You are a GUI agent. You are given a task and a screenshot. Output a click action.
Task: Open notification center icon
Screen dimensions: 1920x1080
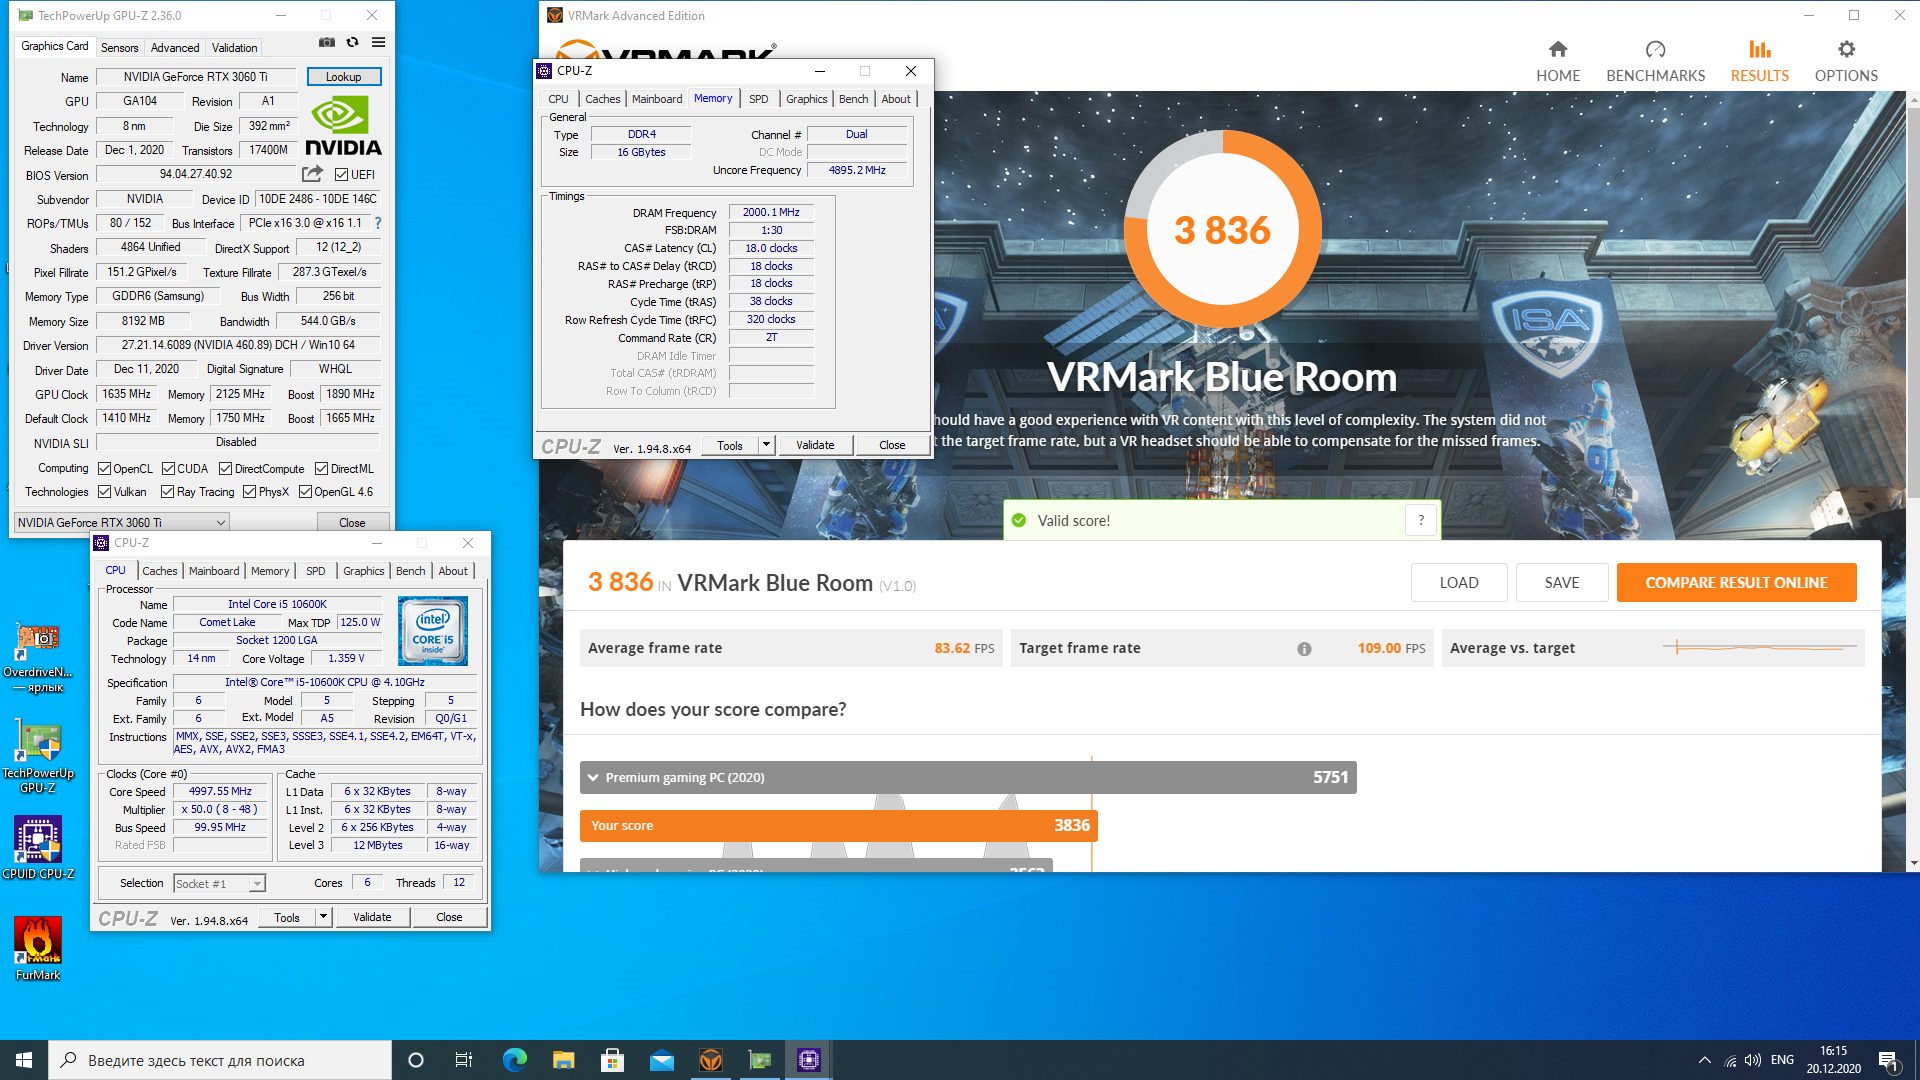pyautogui.click(x=1888, y=1060)
